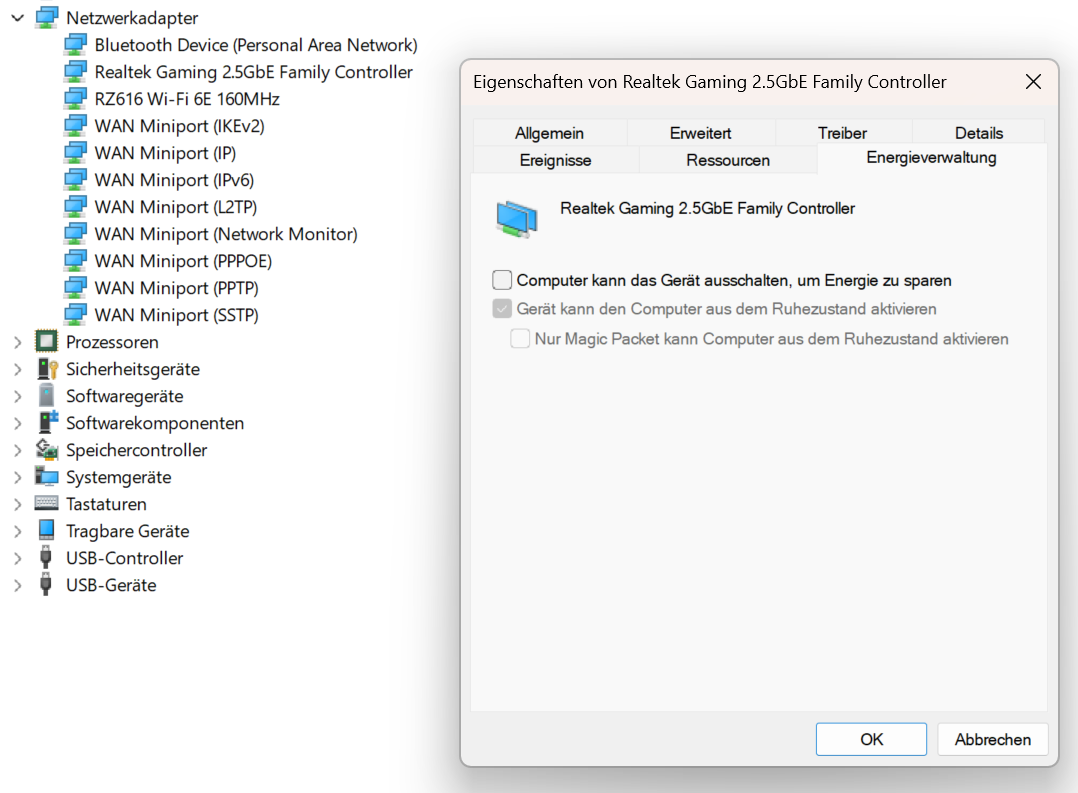Expand the Systemgeräte node
The width and height of the screenshot is (1078, 793).
[x=18, y=477]
